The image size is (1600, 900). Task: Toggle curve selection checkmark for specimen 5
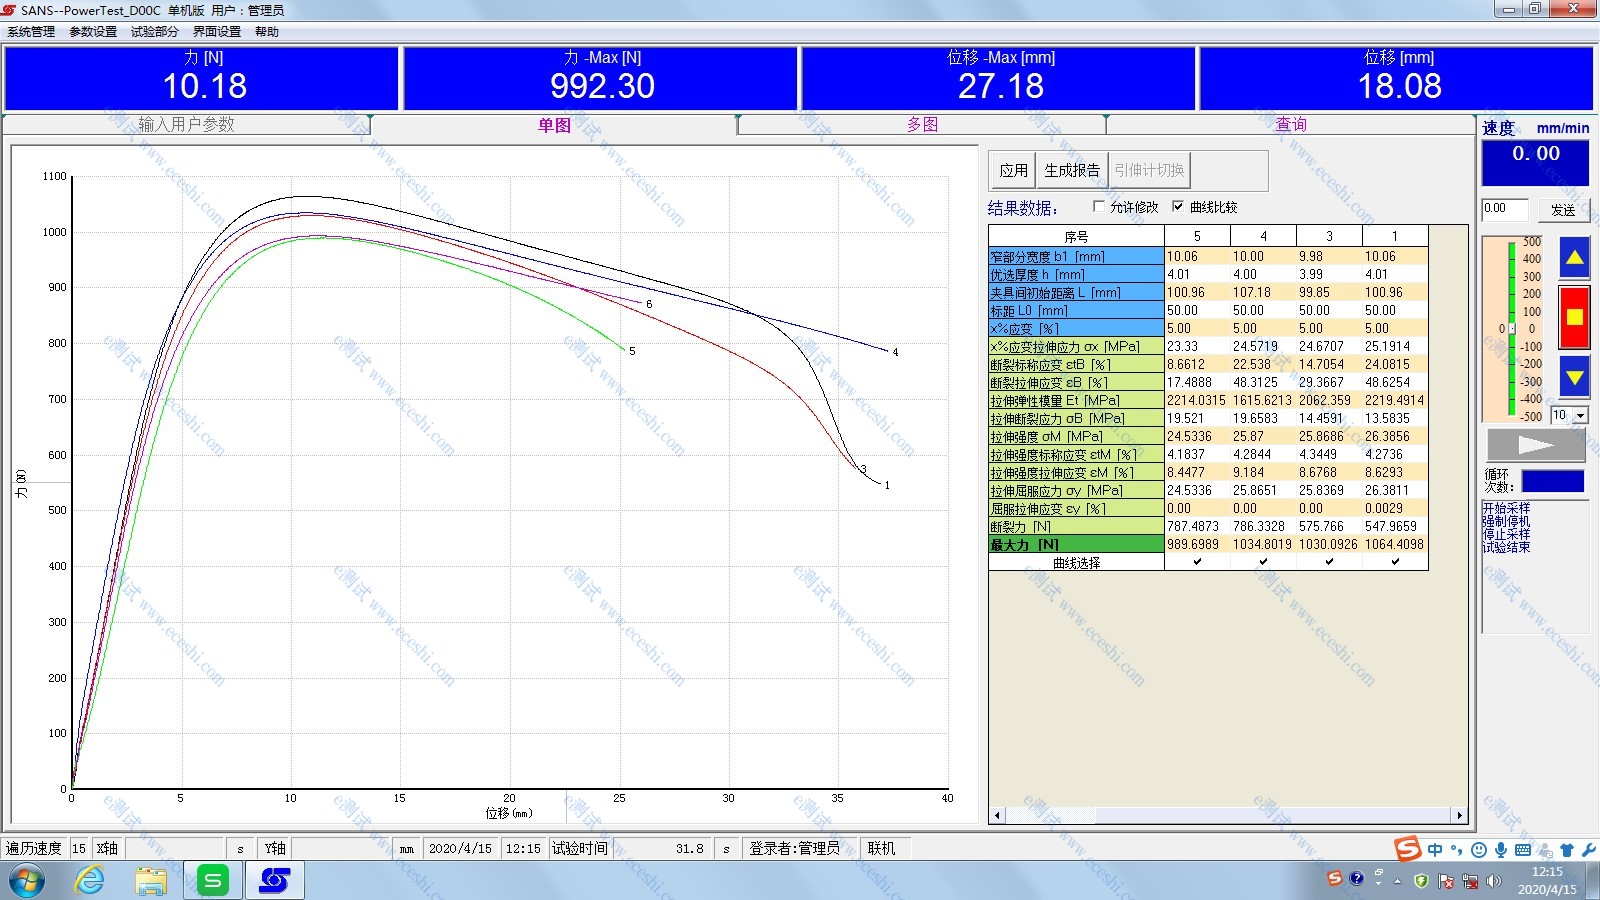coord(1197,562)
